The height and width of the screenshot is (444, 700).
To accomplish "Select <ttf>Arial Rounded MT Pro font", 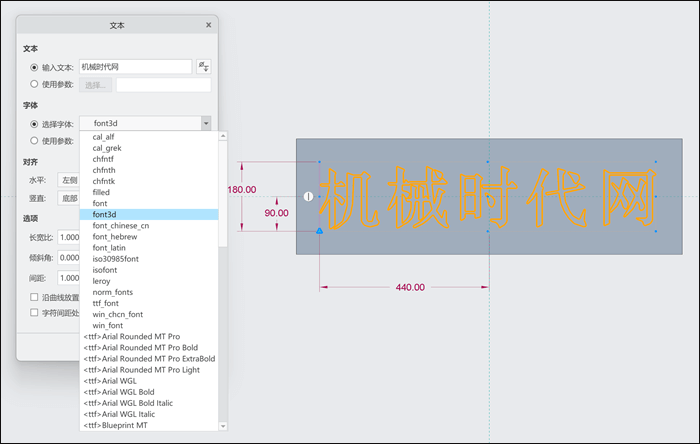I will point(149,336).
